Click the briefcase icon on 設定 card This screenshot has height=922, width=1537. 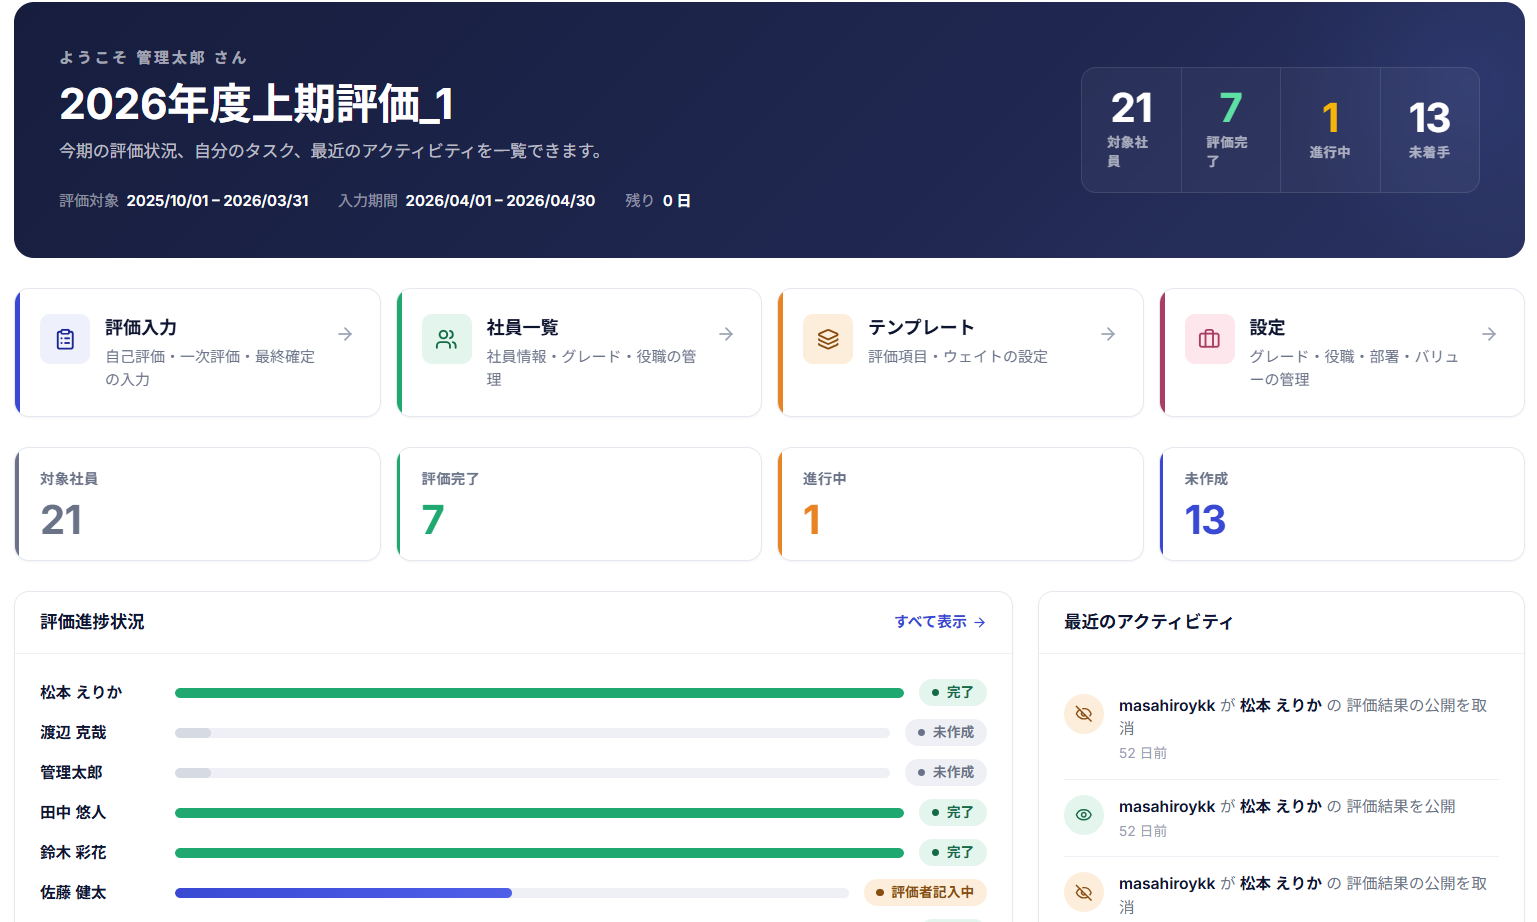(x=1210, y=339)
